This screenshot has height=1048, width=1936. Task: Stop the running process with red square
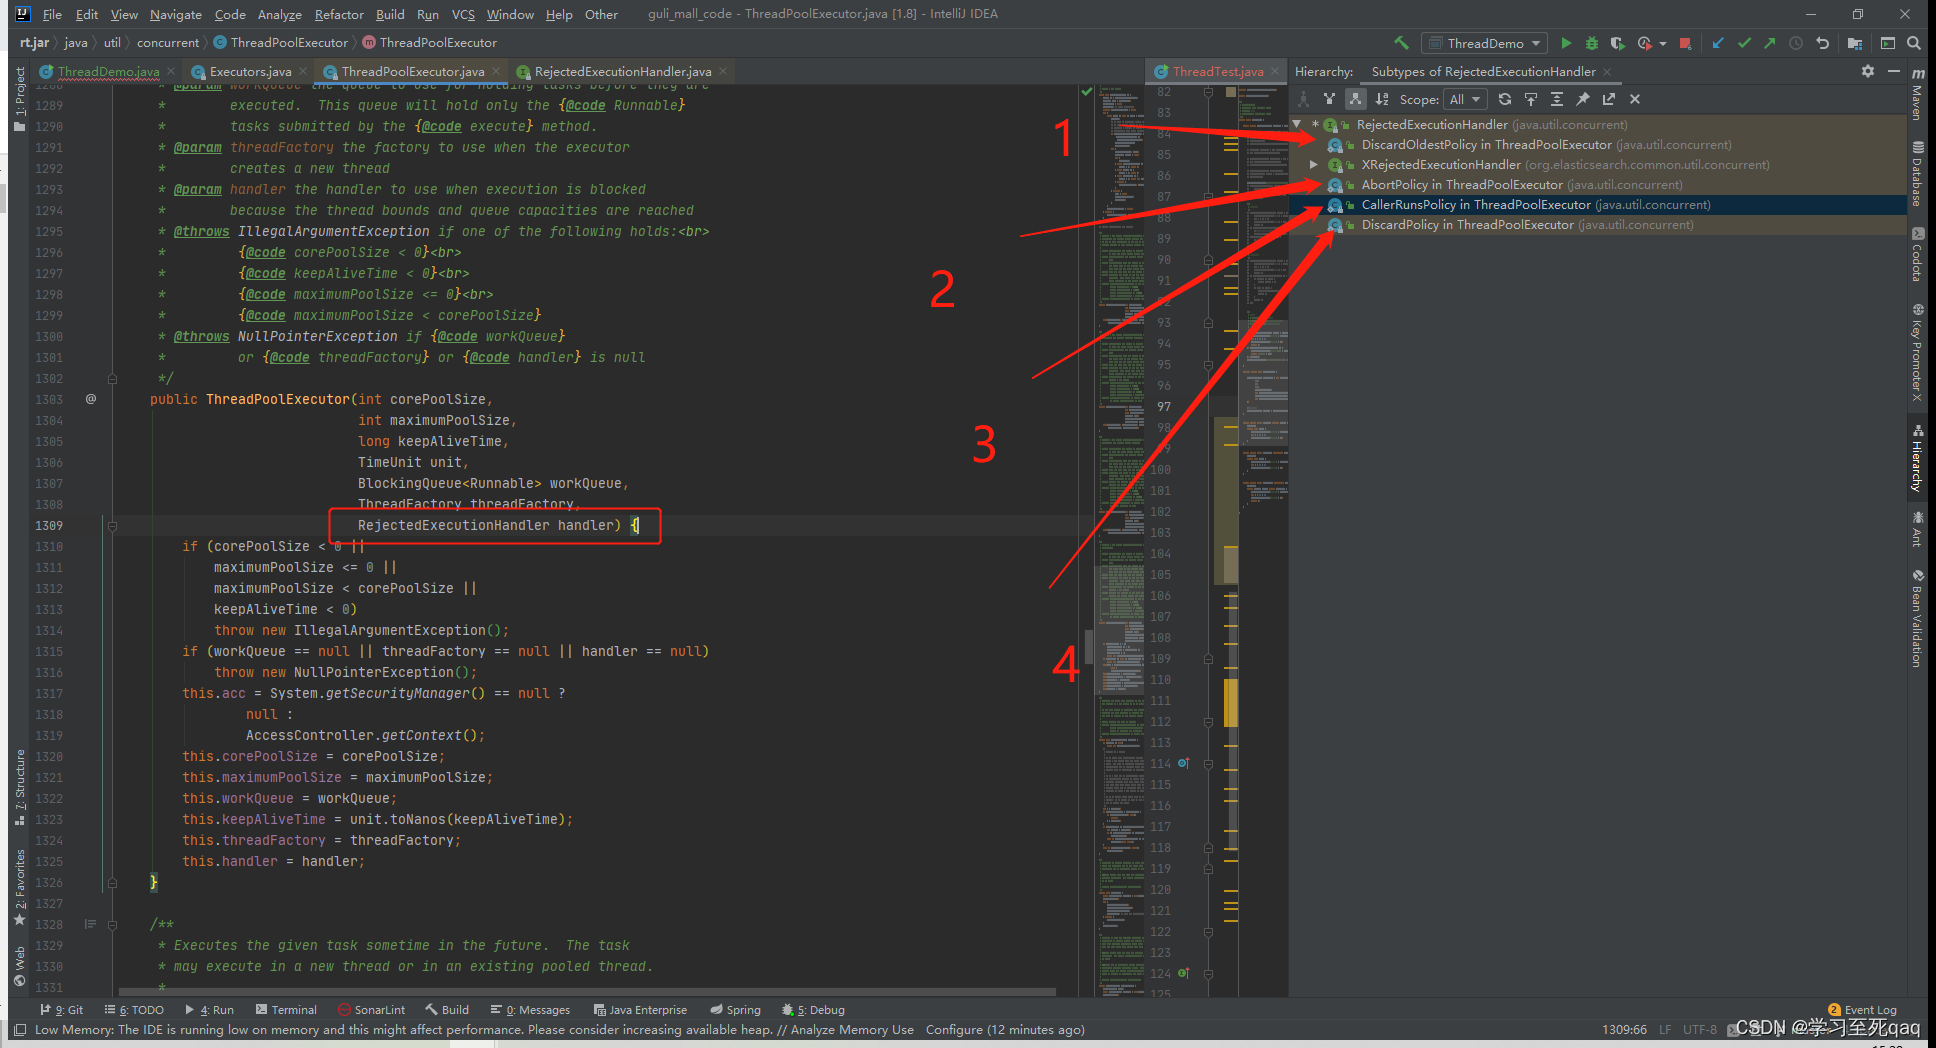1685,43
